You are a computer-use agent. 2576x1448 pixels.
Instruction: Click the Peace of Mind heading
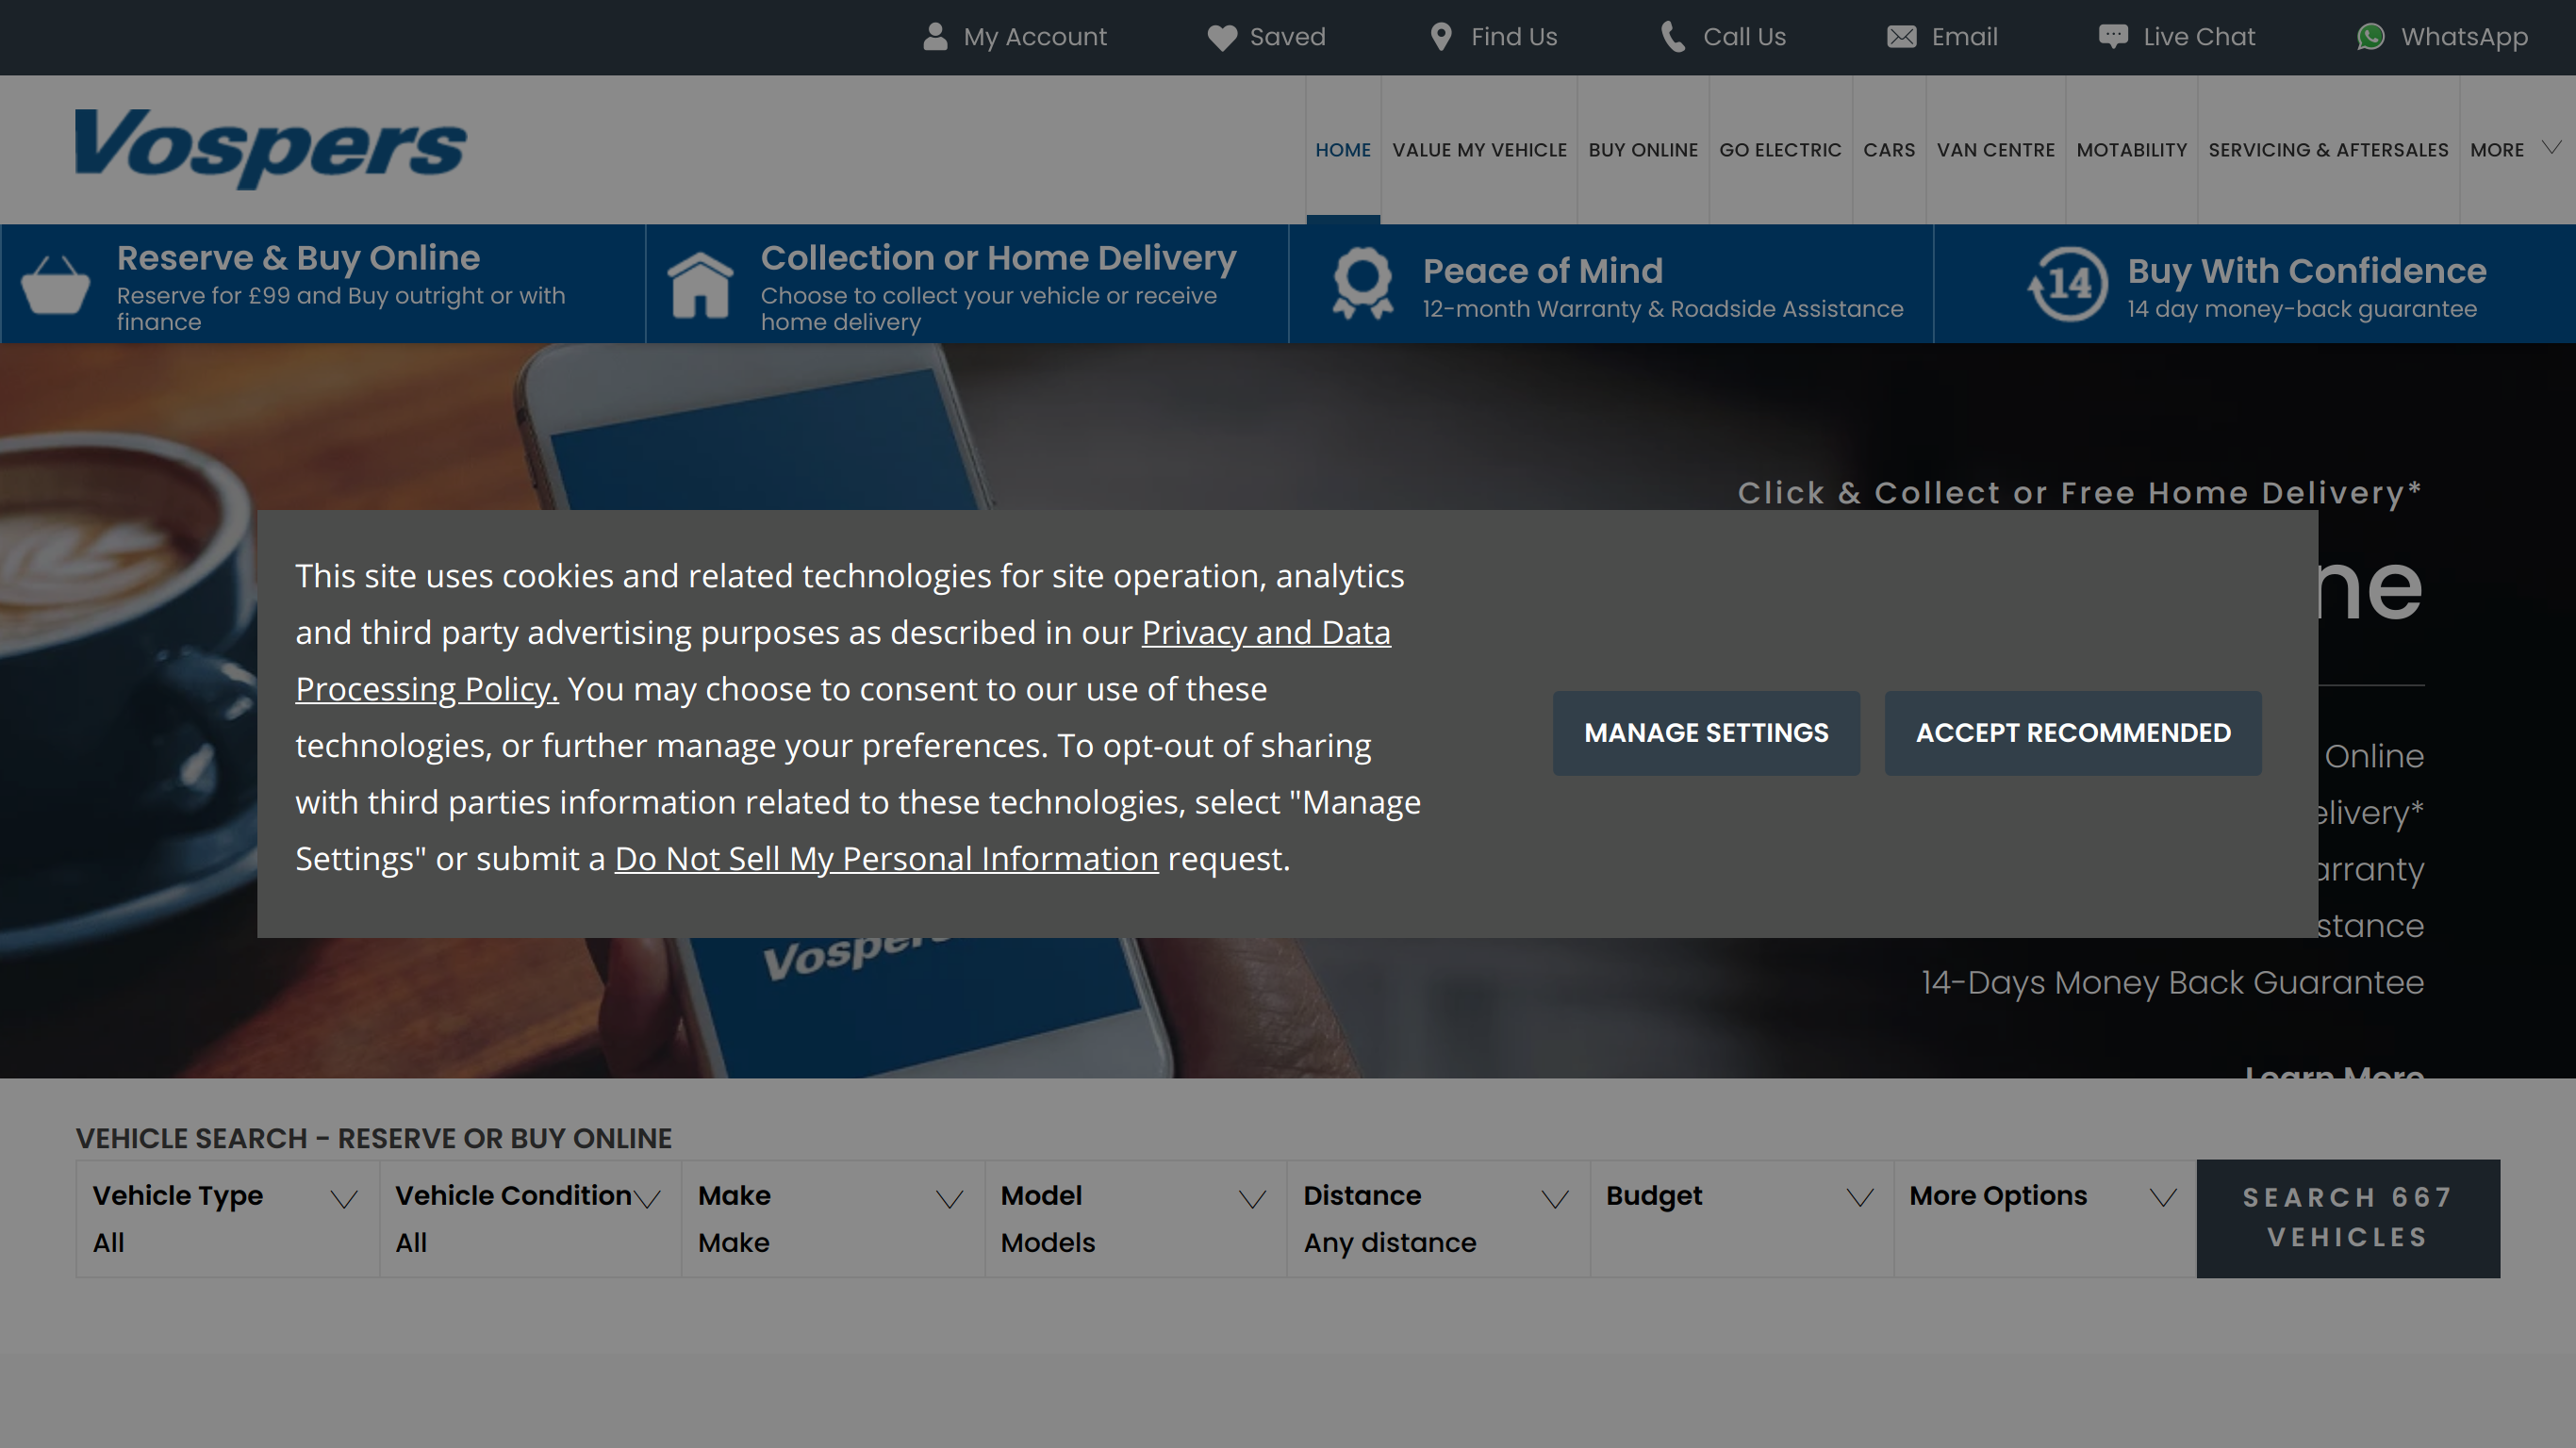click(x=1542, y=271)
